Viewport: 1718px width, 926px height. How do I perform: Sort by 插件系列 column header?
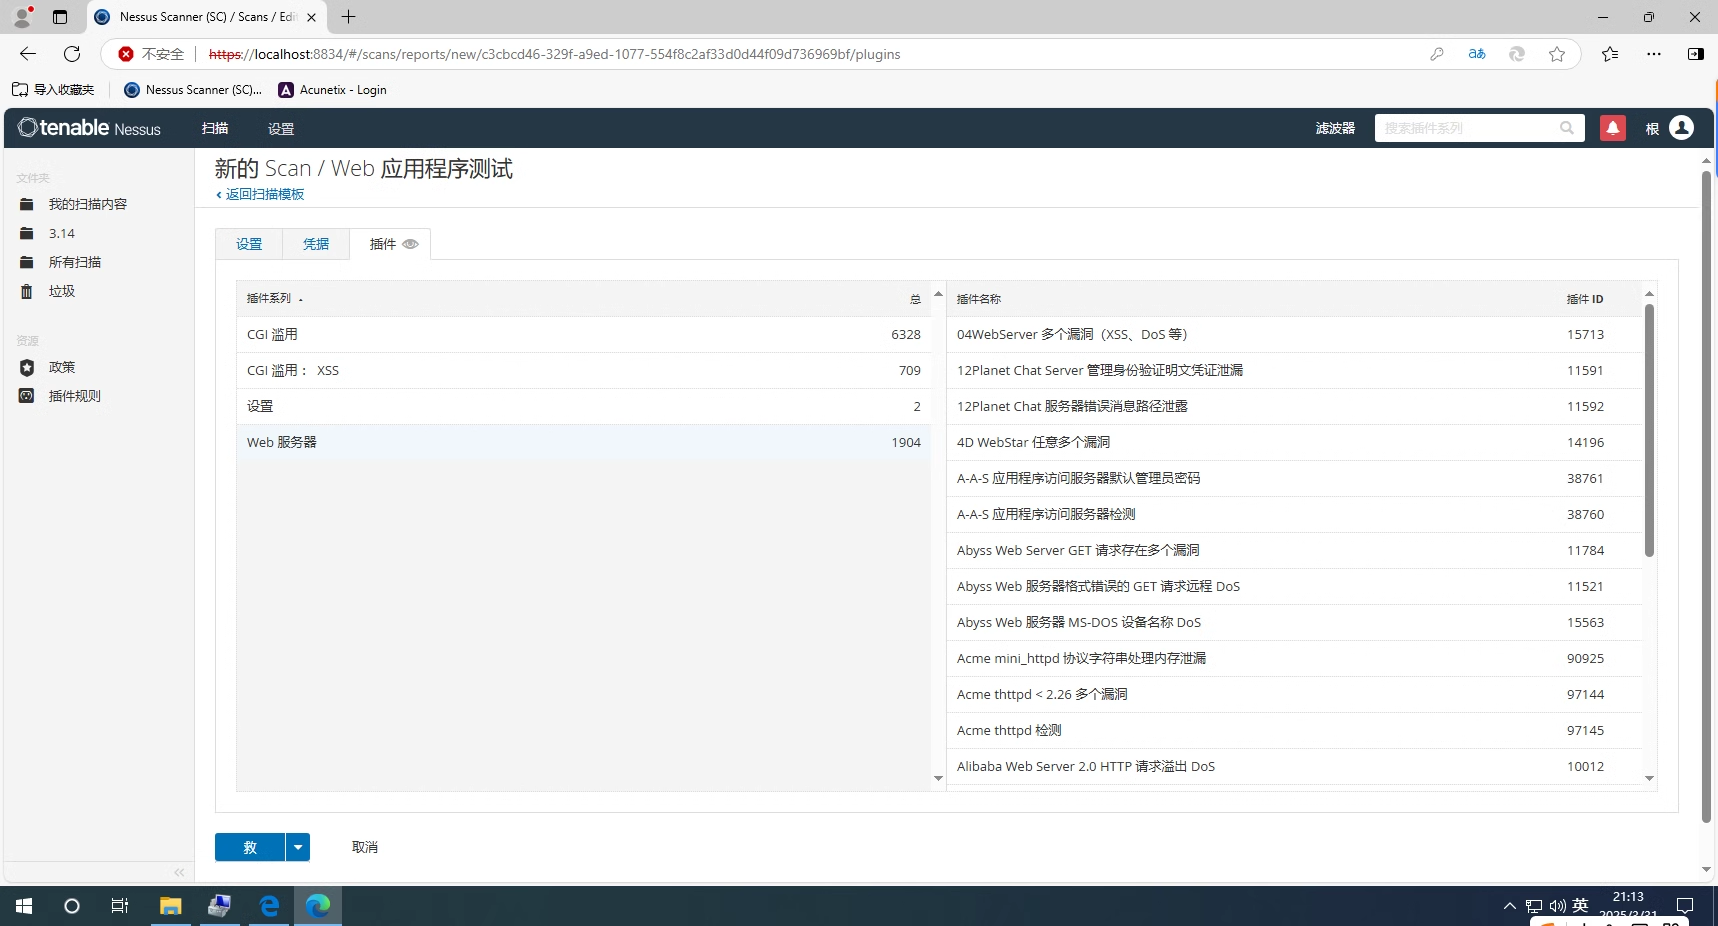269,298
